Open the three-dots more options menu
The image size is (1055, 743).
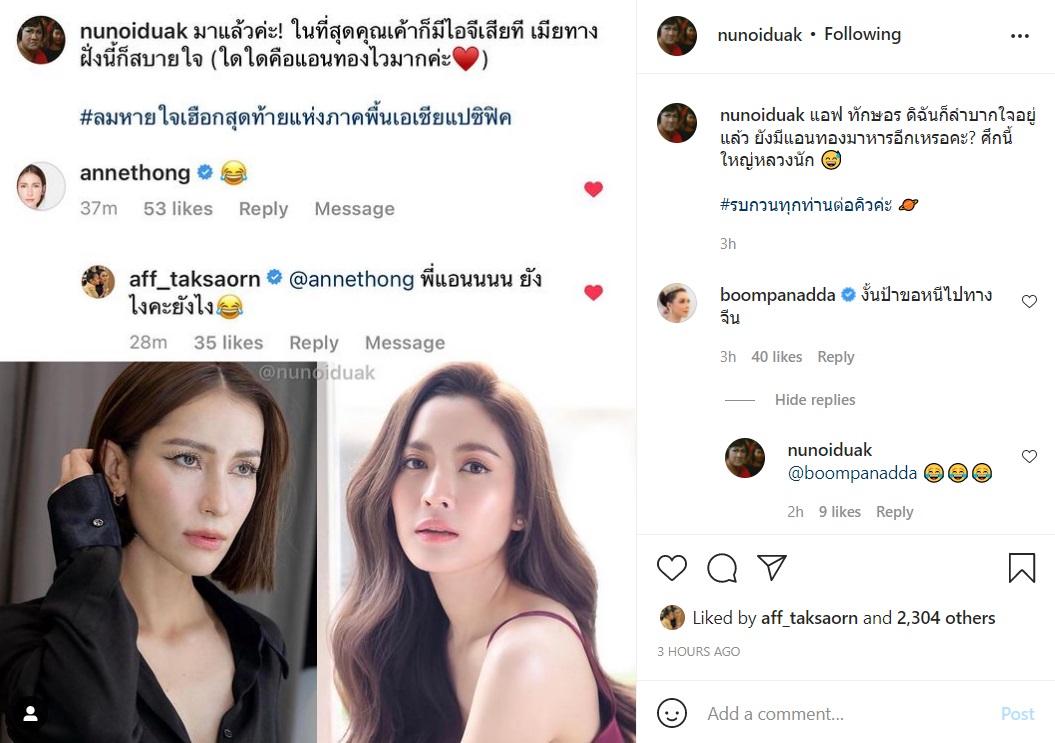(1019, 36)
